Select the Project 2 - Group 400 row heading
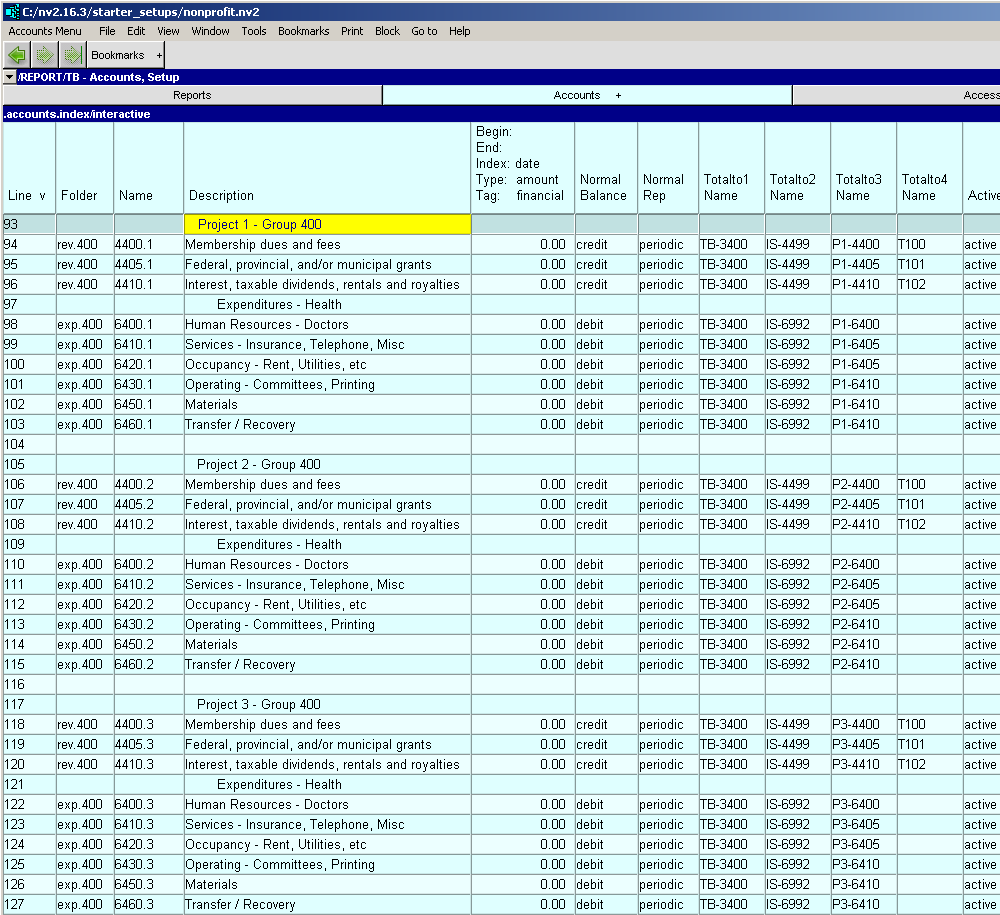 coord(259,464)
